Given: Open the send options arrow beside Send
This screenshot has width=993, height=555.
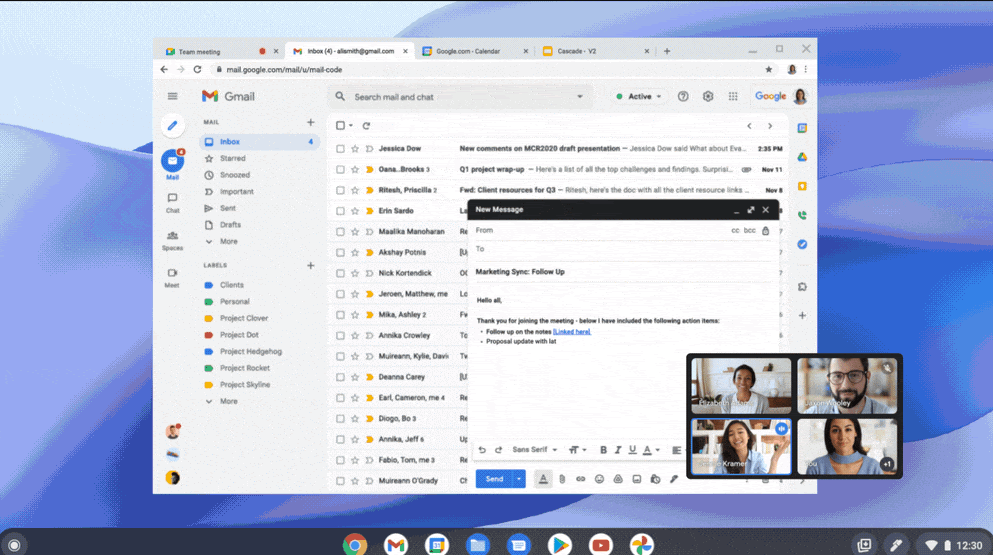Looking at the screenshot, I should pyautogui.click(x=518, y=479).
